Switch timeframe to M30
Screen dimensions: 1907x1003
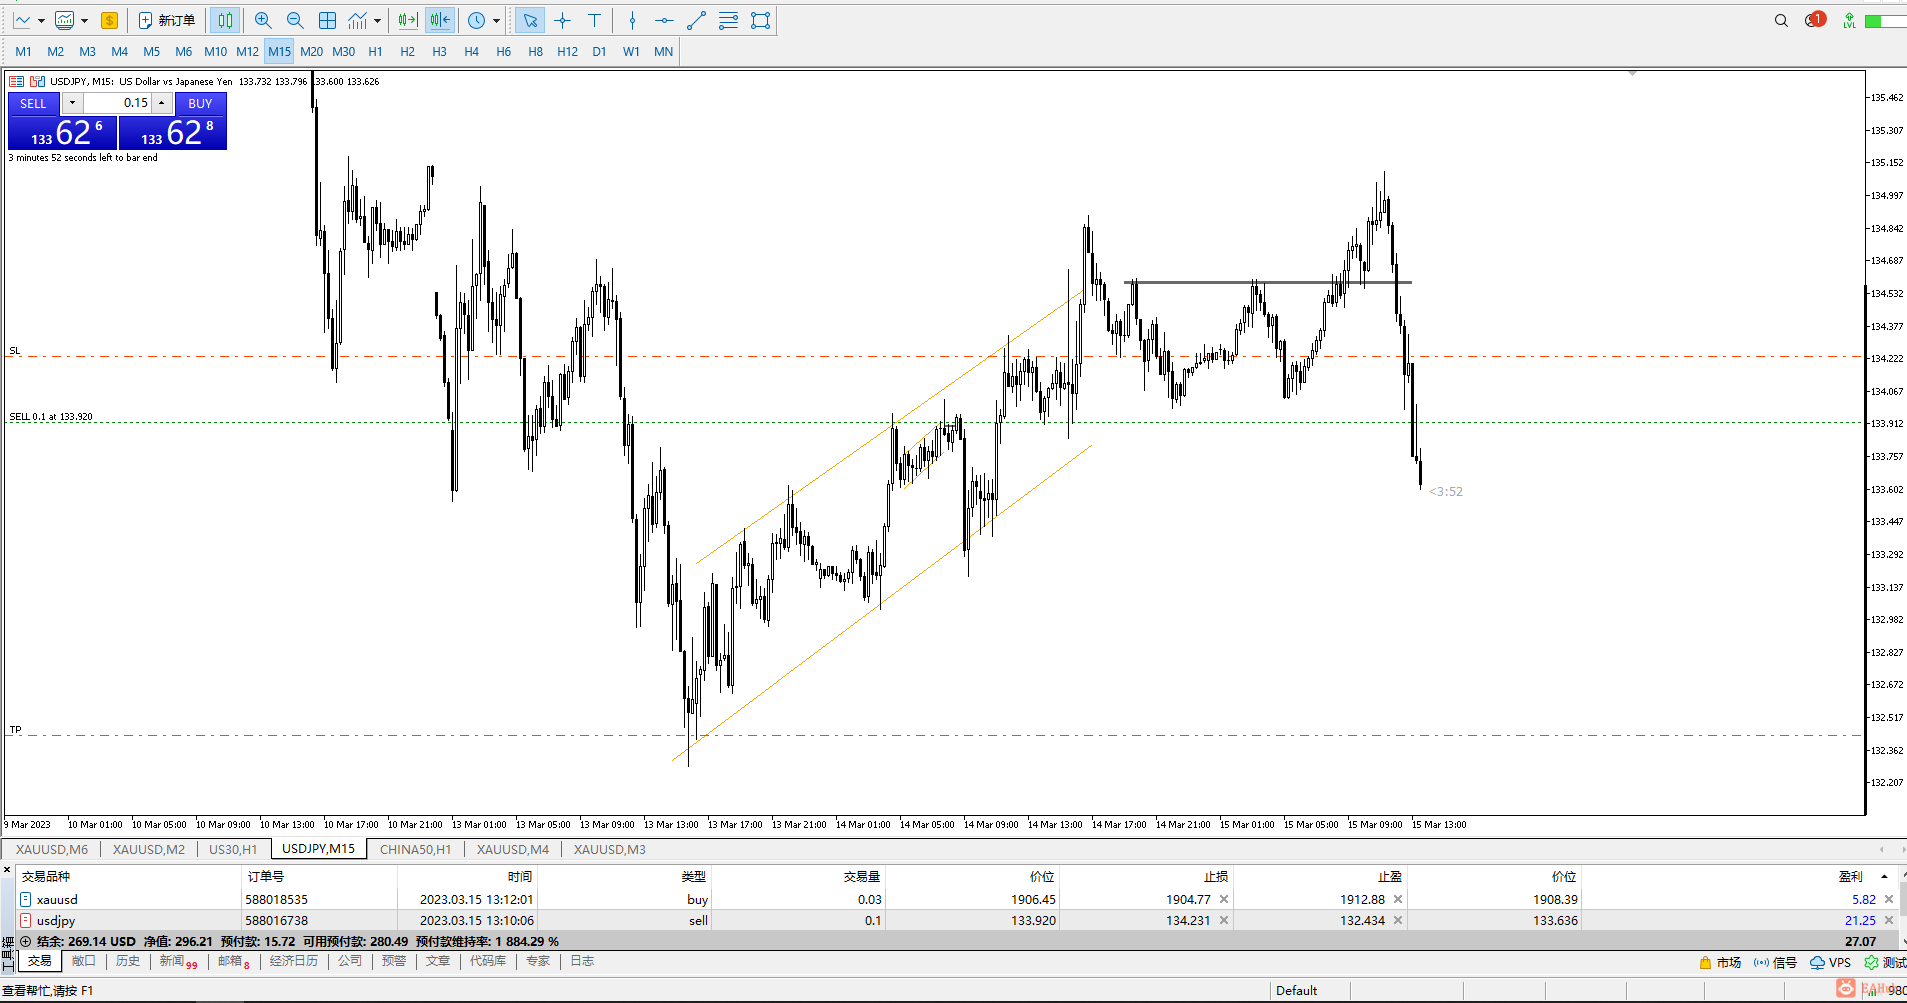coord(343,51)
